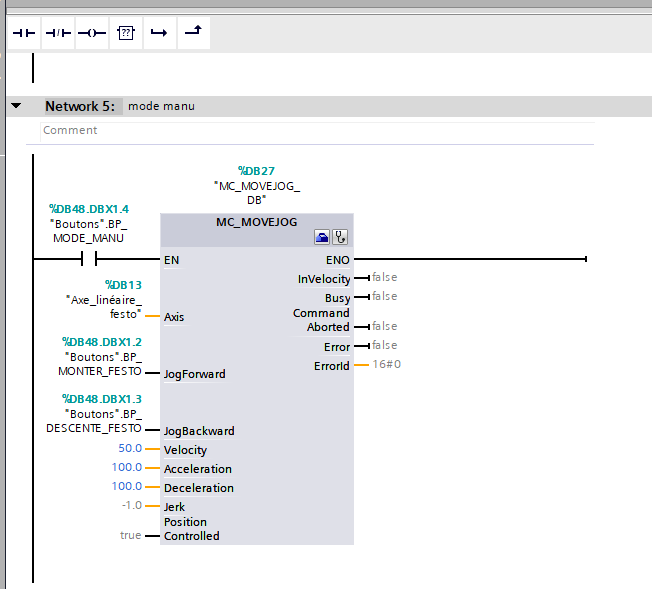
Task: Click the Busy output parameter
Action: [x=337, y=298]
